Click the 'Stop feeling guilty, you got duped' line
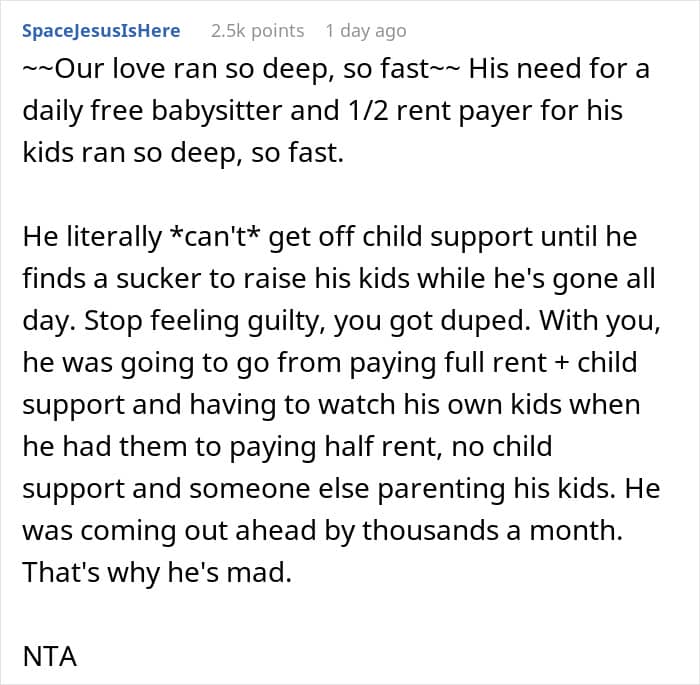Screen dimensions: 700x685 [x=342, y=321]
